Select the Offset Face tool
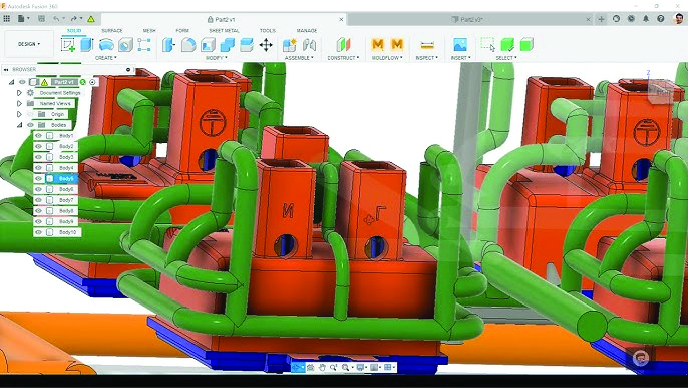 tap(247, 45)
